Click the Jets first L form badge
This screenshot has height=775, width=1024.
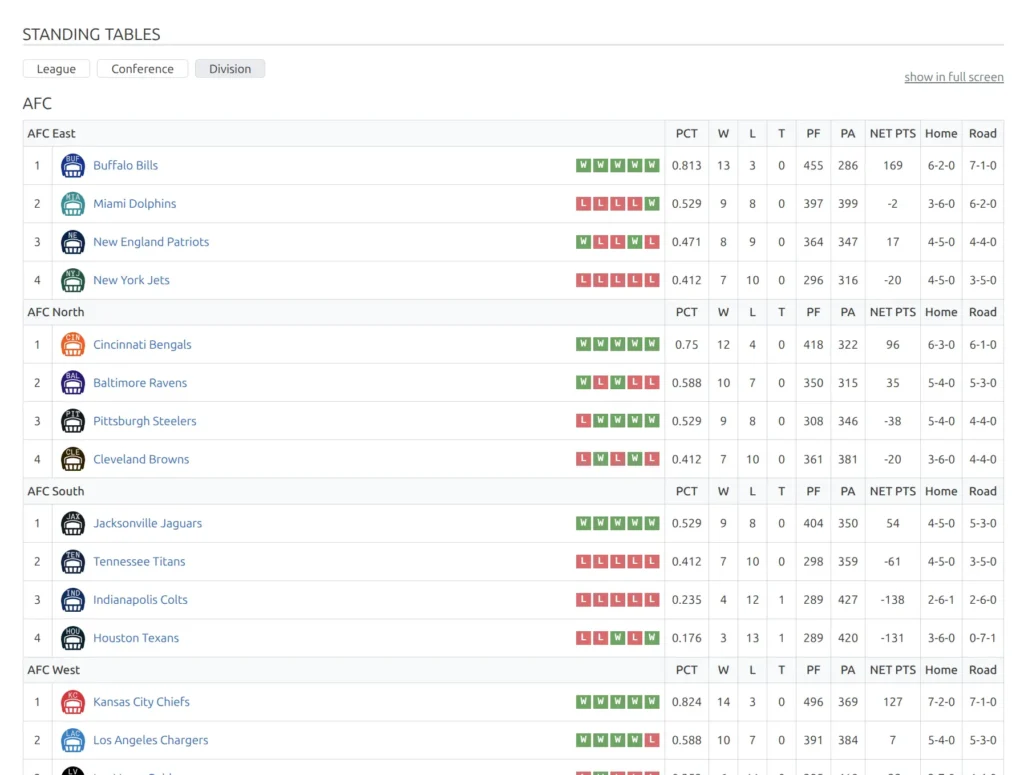(x=583, y=280)
